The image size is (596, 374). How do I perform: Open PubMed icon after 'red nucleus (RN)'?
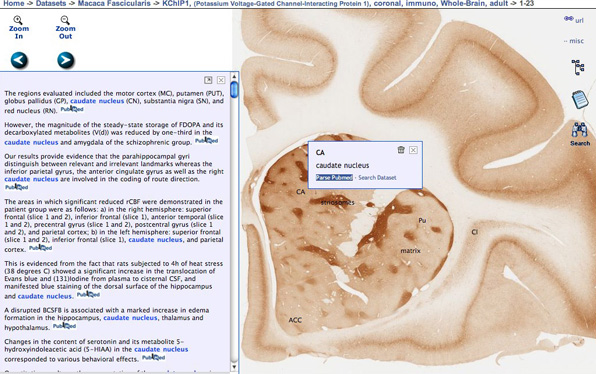pyautogui.click(x=72, y=109)
